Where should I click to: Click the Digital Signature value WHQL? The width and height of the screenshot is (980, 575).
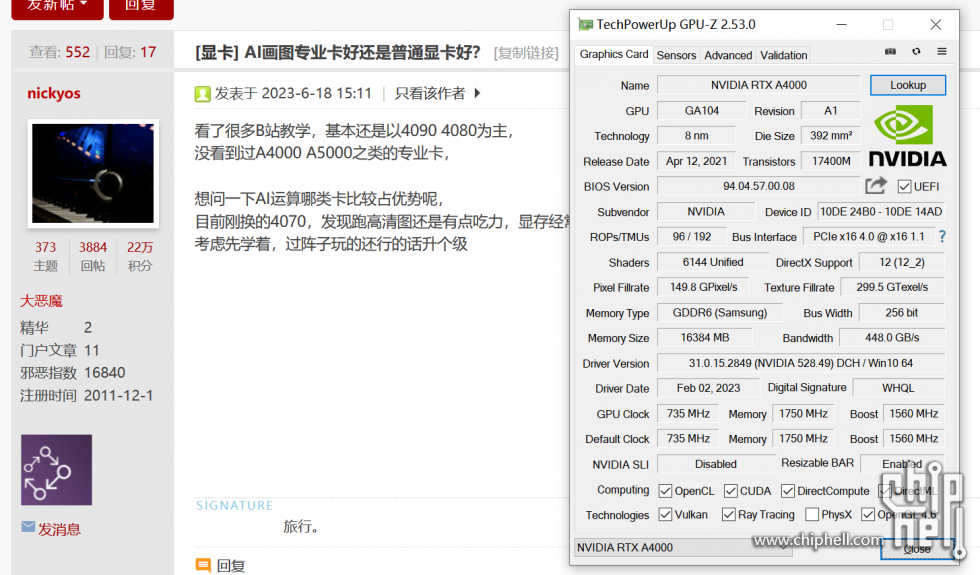pyautogui.click(x=898, y=388)
